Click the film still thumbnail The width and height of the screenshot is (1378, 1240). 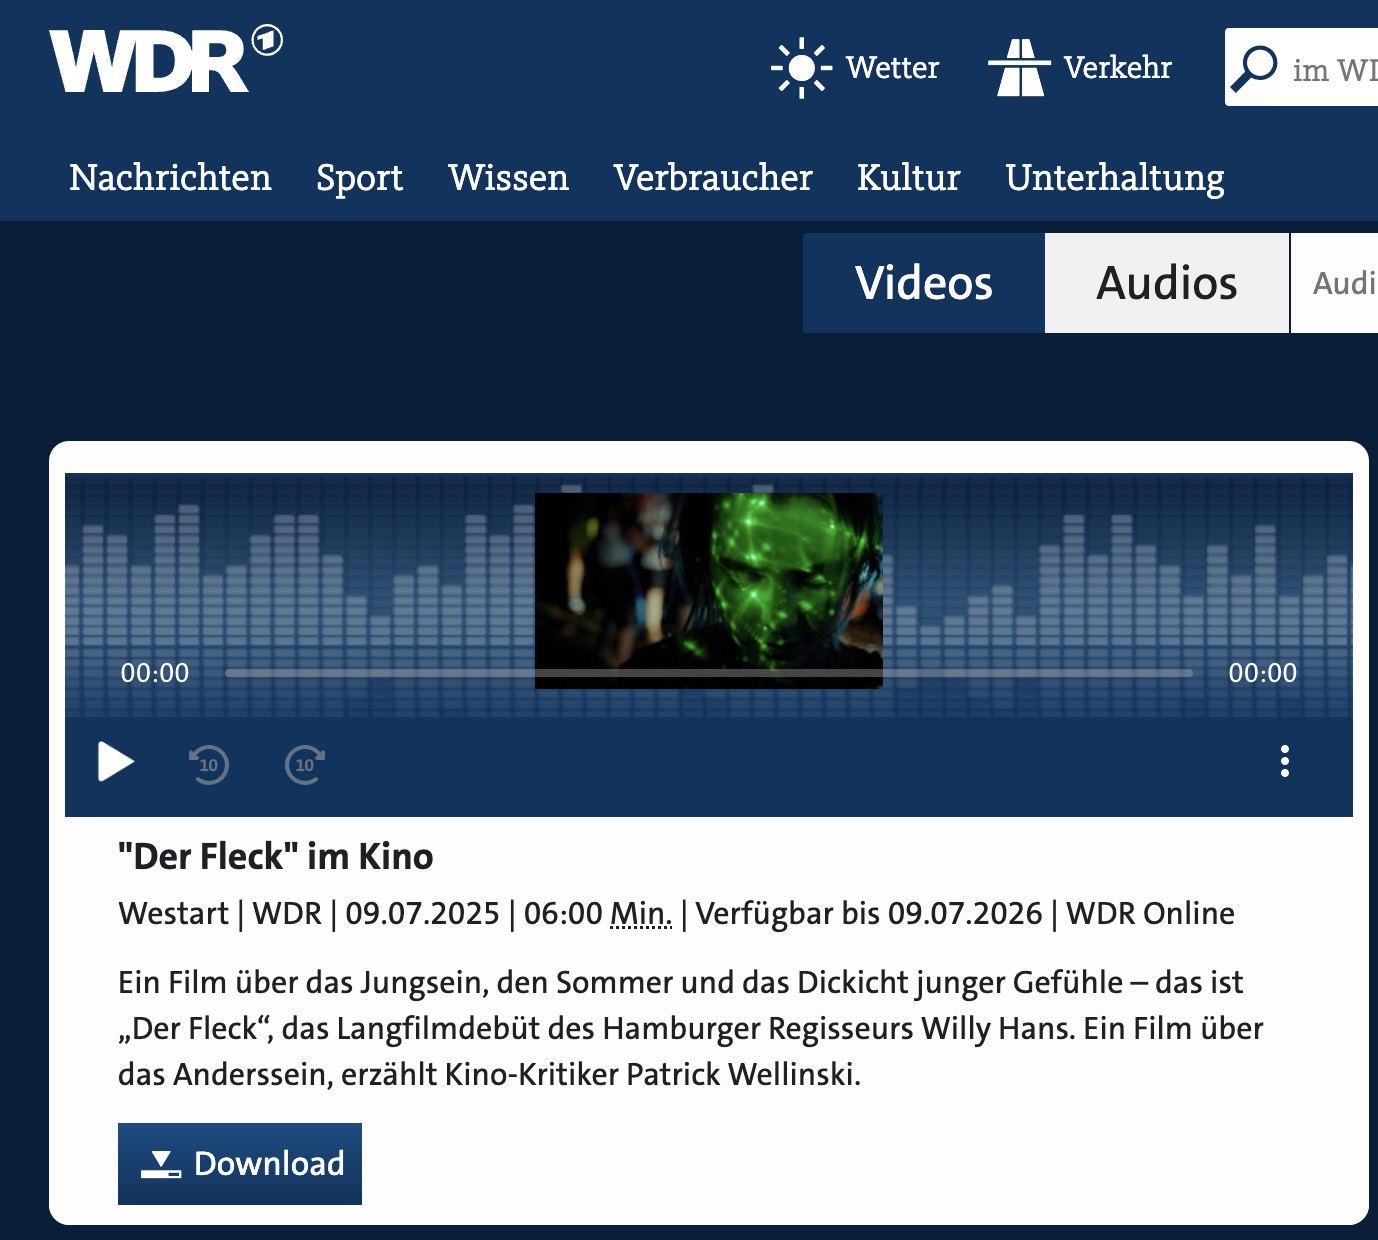click(x=709, y=590)
